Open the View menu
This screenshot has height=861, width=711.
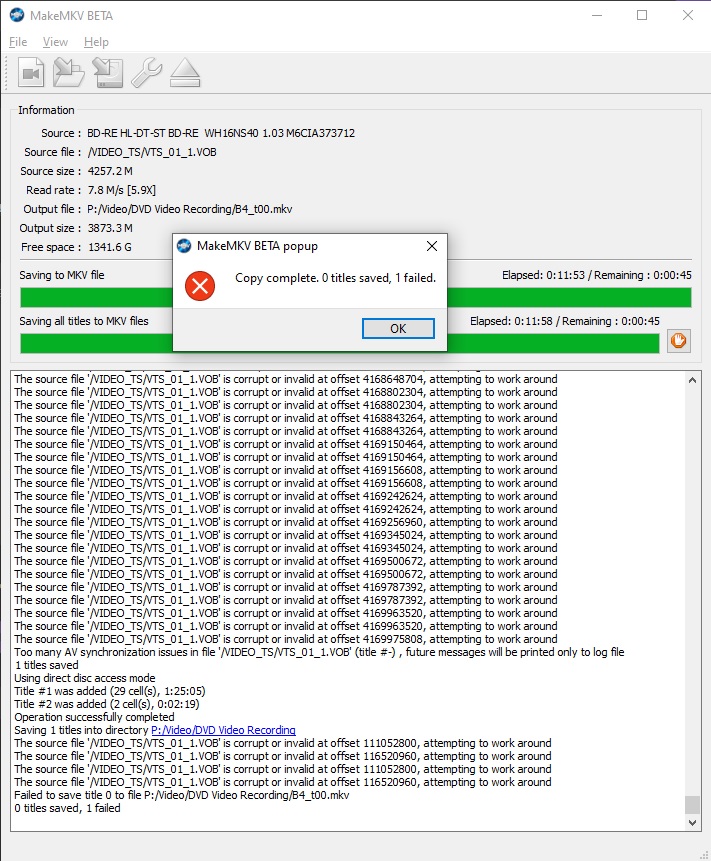coord(55,42)
